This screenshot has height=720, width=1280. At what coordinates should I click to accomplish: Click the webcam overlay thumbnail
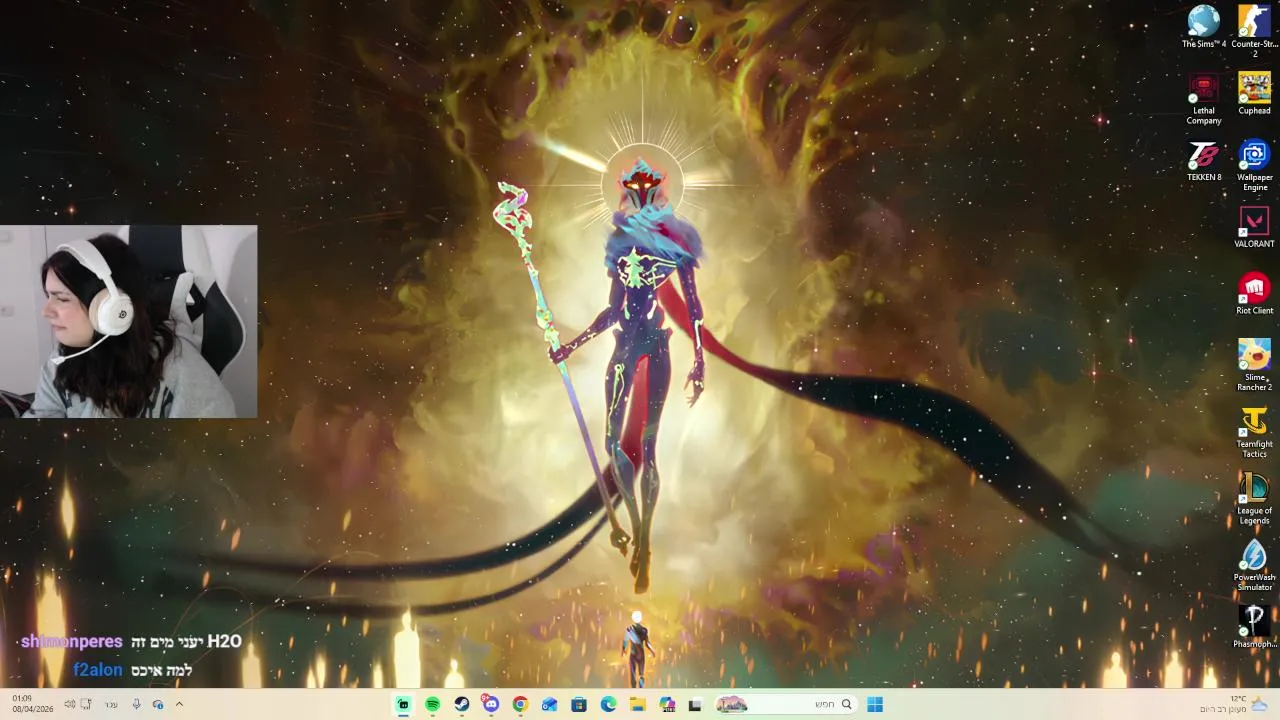point(128,321)
